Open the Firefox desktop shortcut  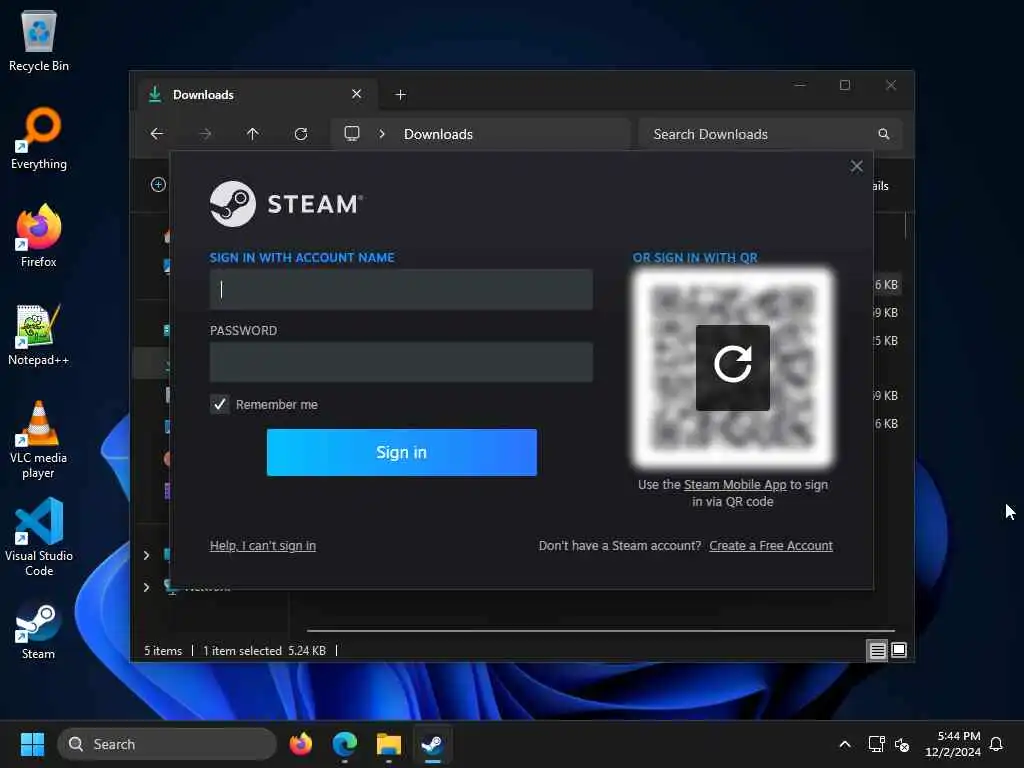coord(39,236)
